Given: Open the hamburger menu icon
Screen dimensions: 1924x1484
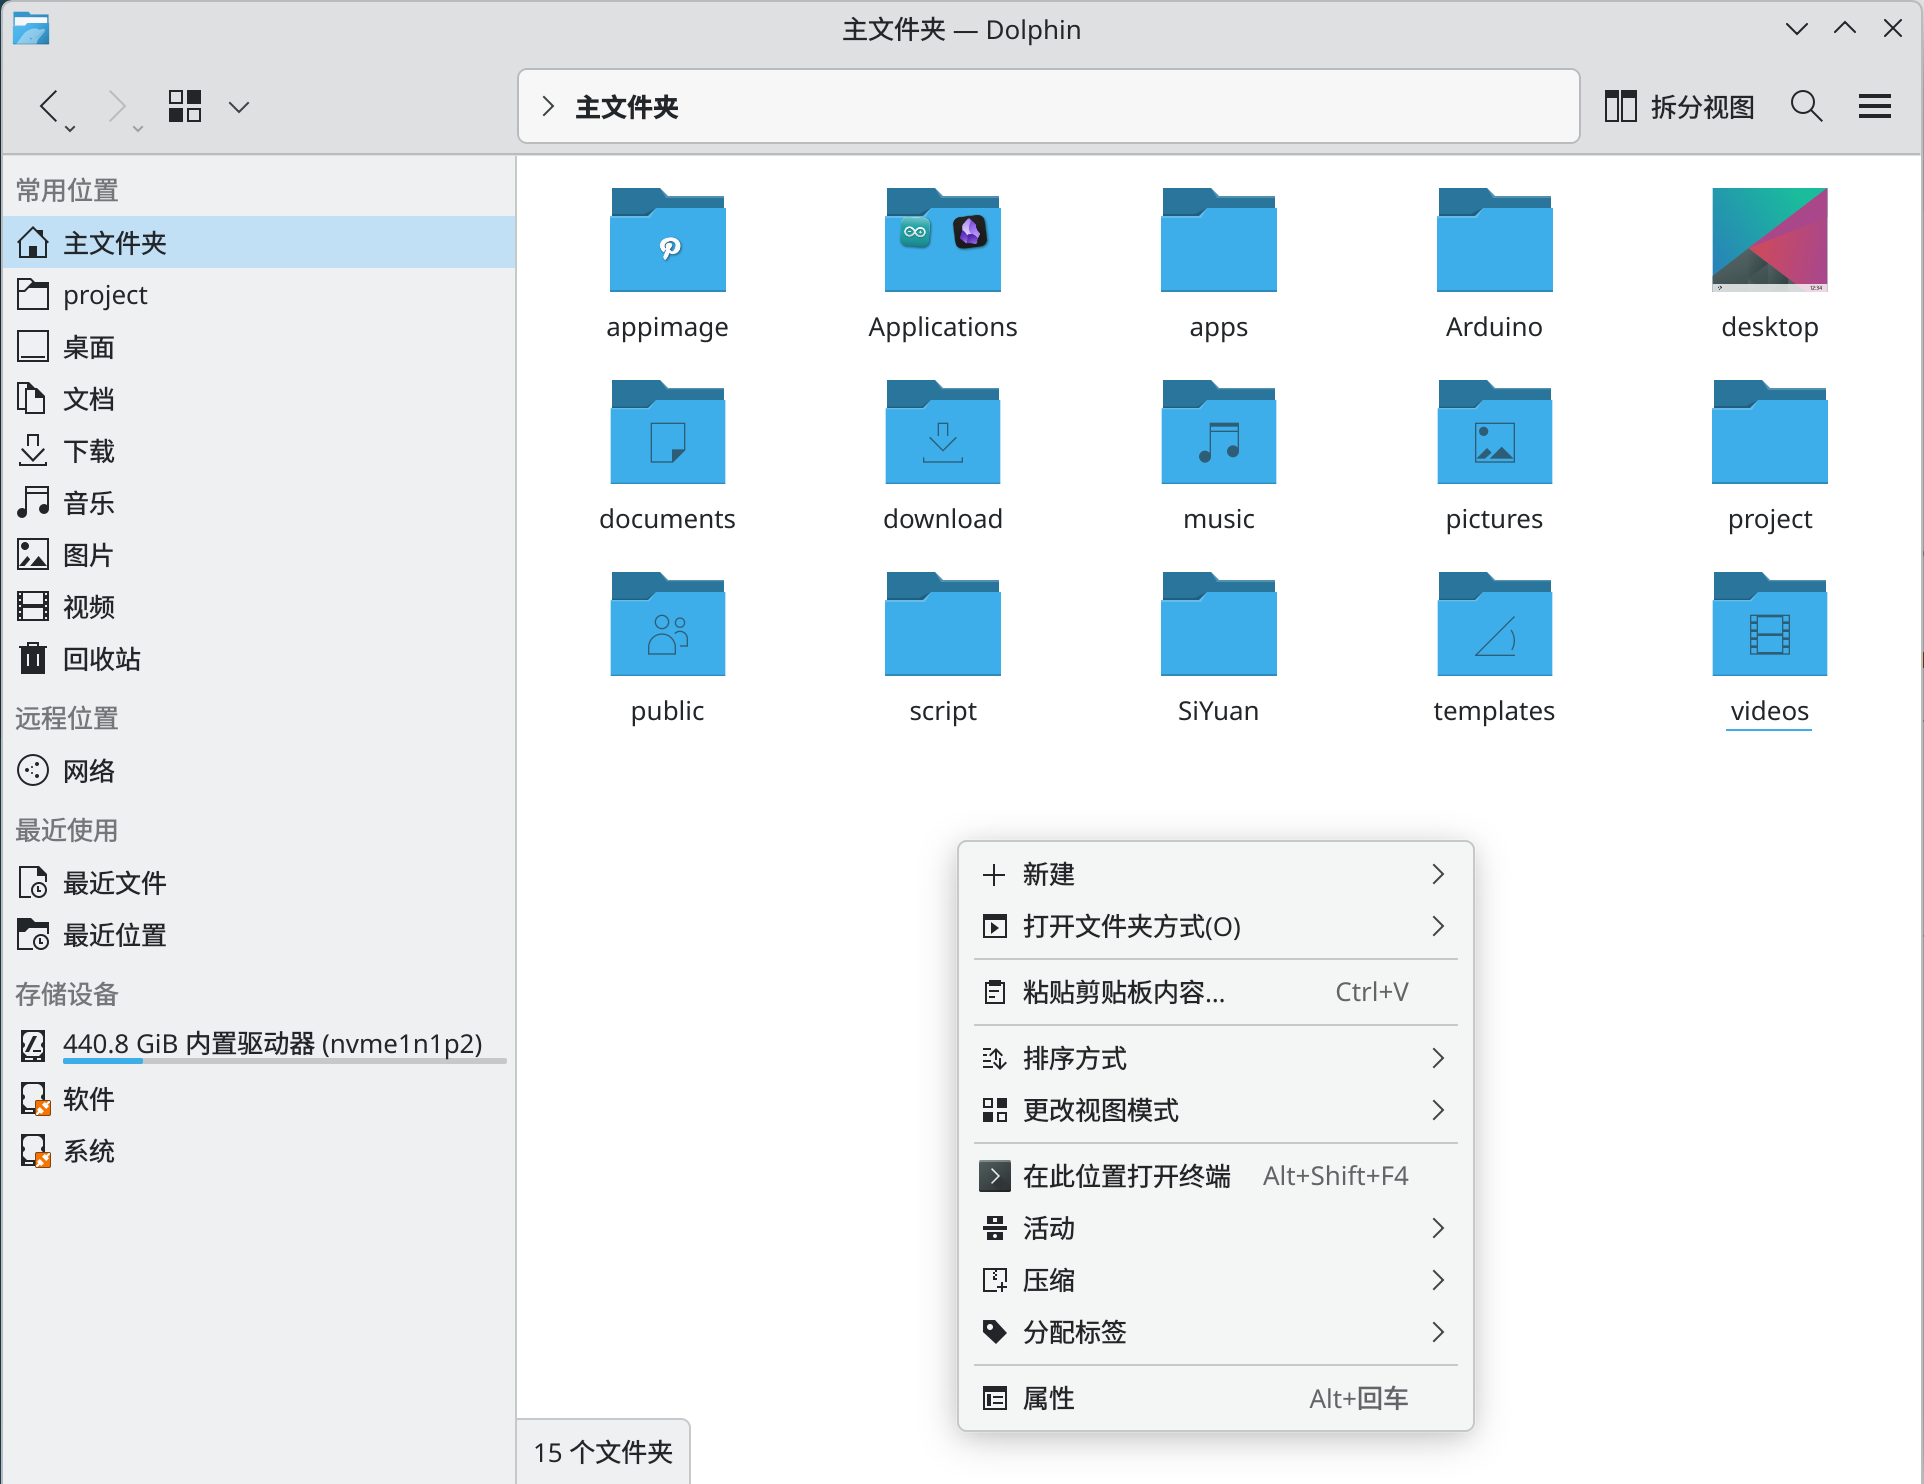Looking at the screenshot, I should (1874, 106).
